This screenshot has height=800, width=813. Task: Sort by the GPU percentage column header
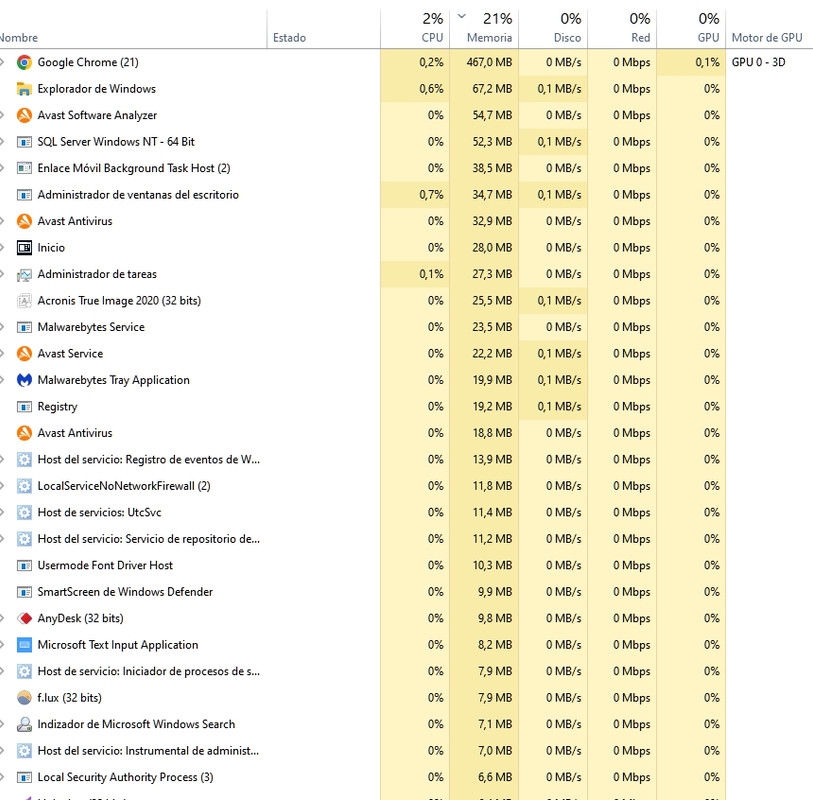tap(691, 29)
